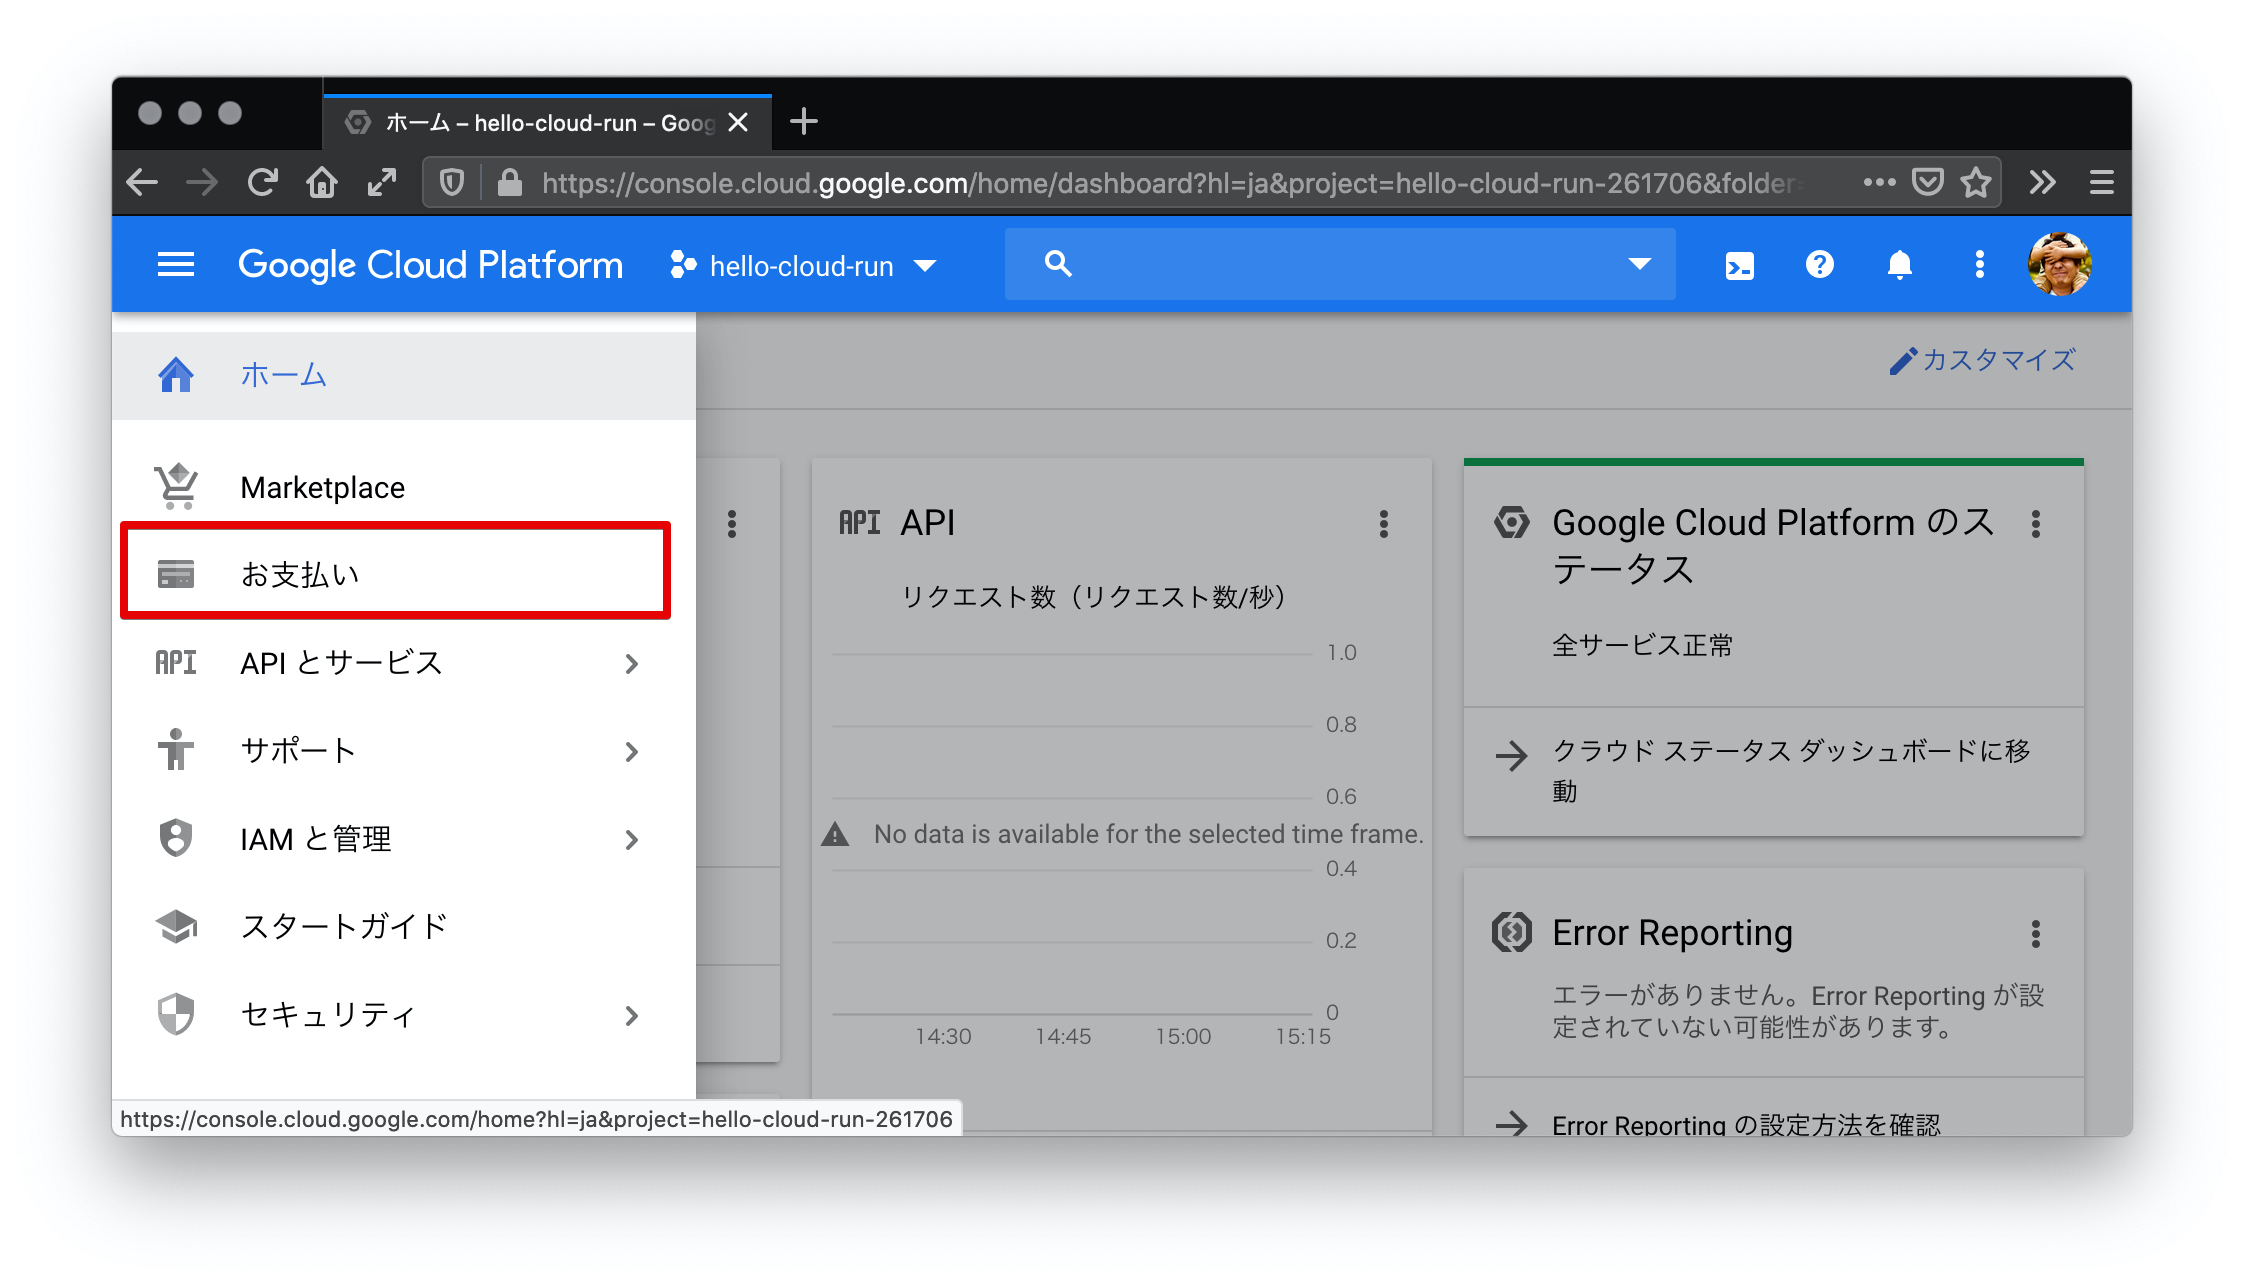This screenshot has height=1284, width=2244.
Task: Open Google Cloud Platform status card options
Action: 2036,524
